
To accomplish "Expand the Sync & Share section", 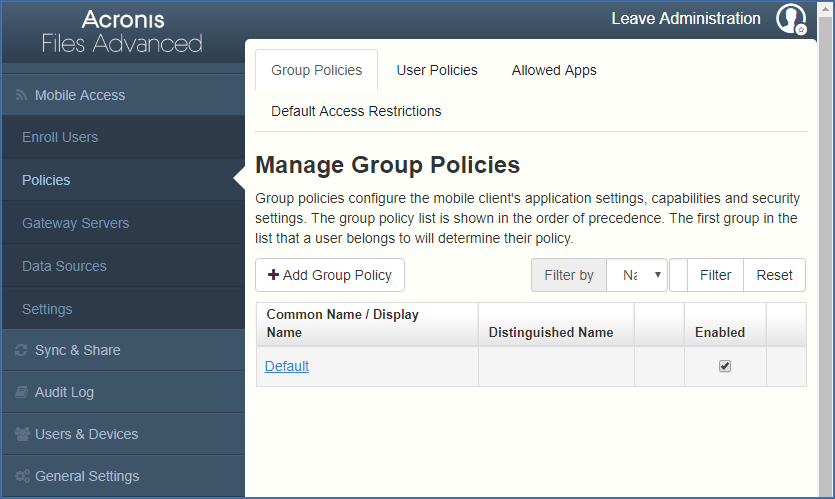I will point(123,350).
